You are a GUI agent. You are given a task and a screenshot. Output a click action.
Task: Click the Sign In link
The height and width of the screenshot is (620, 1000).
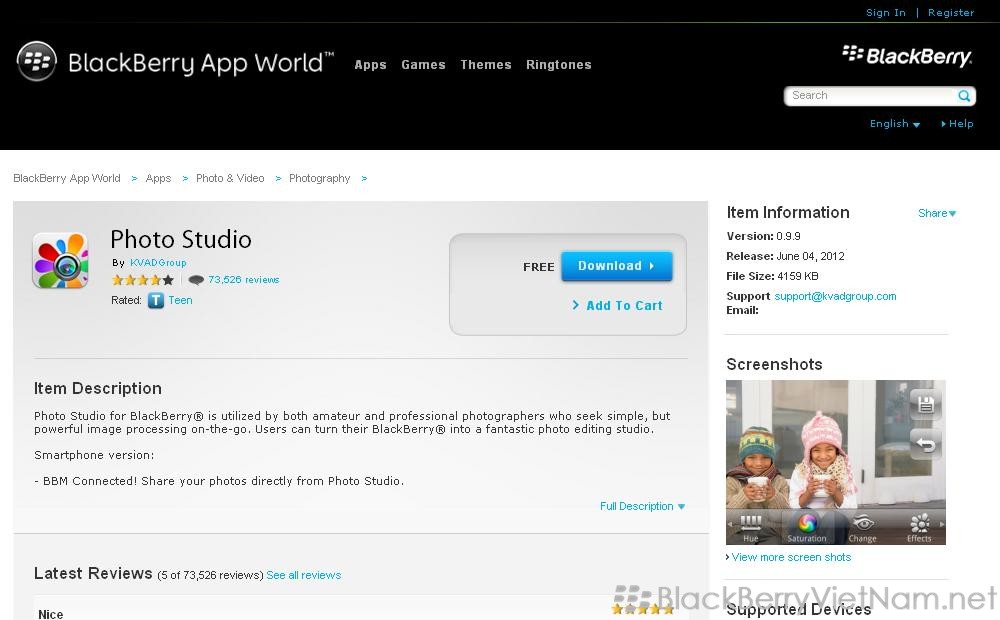click(x=886, y=13)
